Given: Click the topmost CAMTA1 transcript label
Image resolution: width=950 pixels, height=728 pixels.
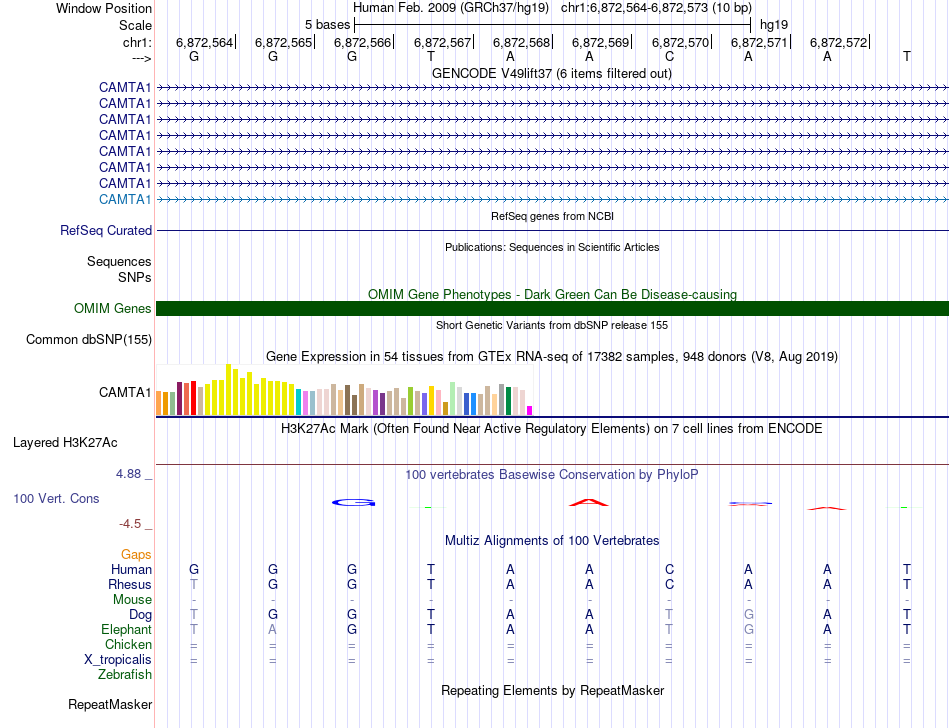Looking at the screenshot, I should [x=125, y=87].
